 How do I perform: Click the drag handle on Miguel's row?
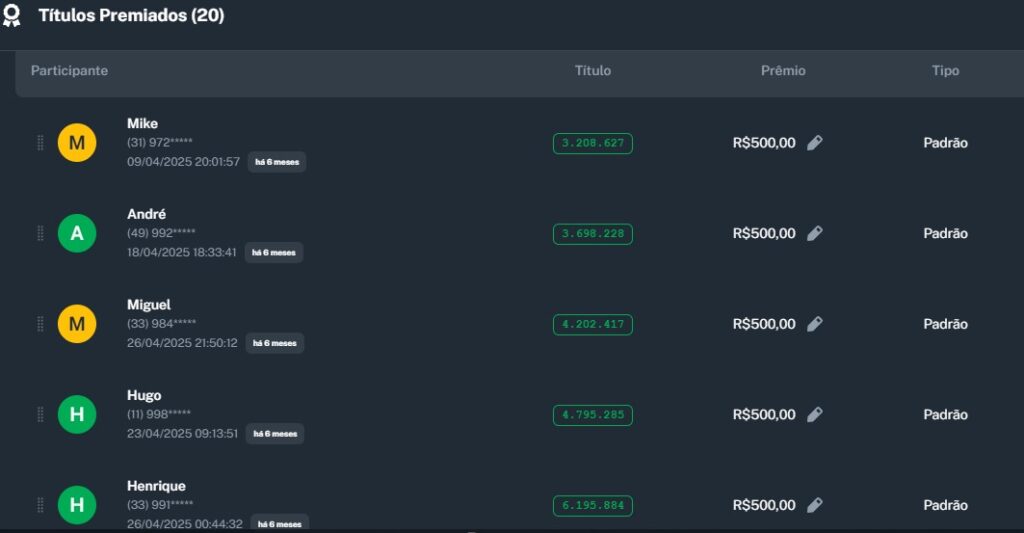click(40, 324)
